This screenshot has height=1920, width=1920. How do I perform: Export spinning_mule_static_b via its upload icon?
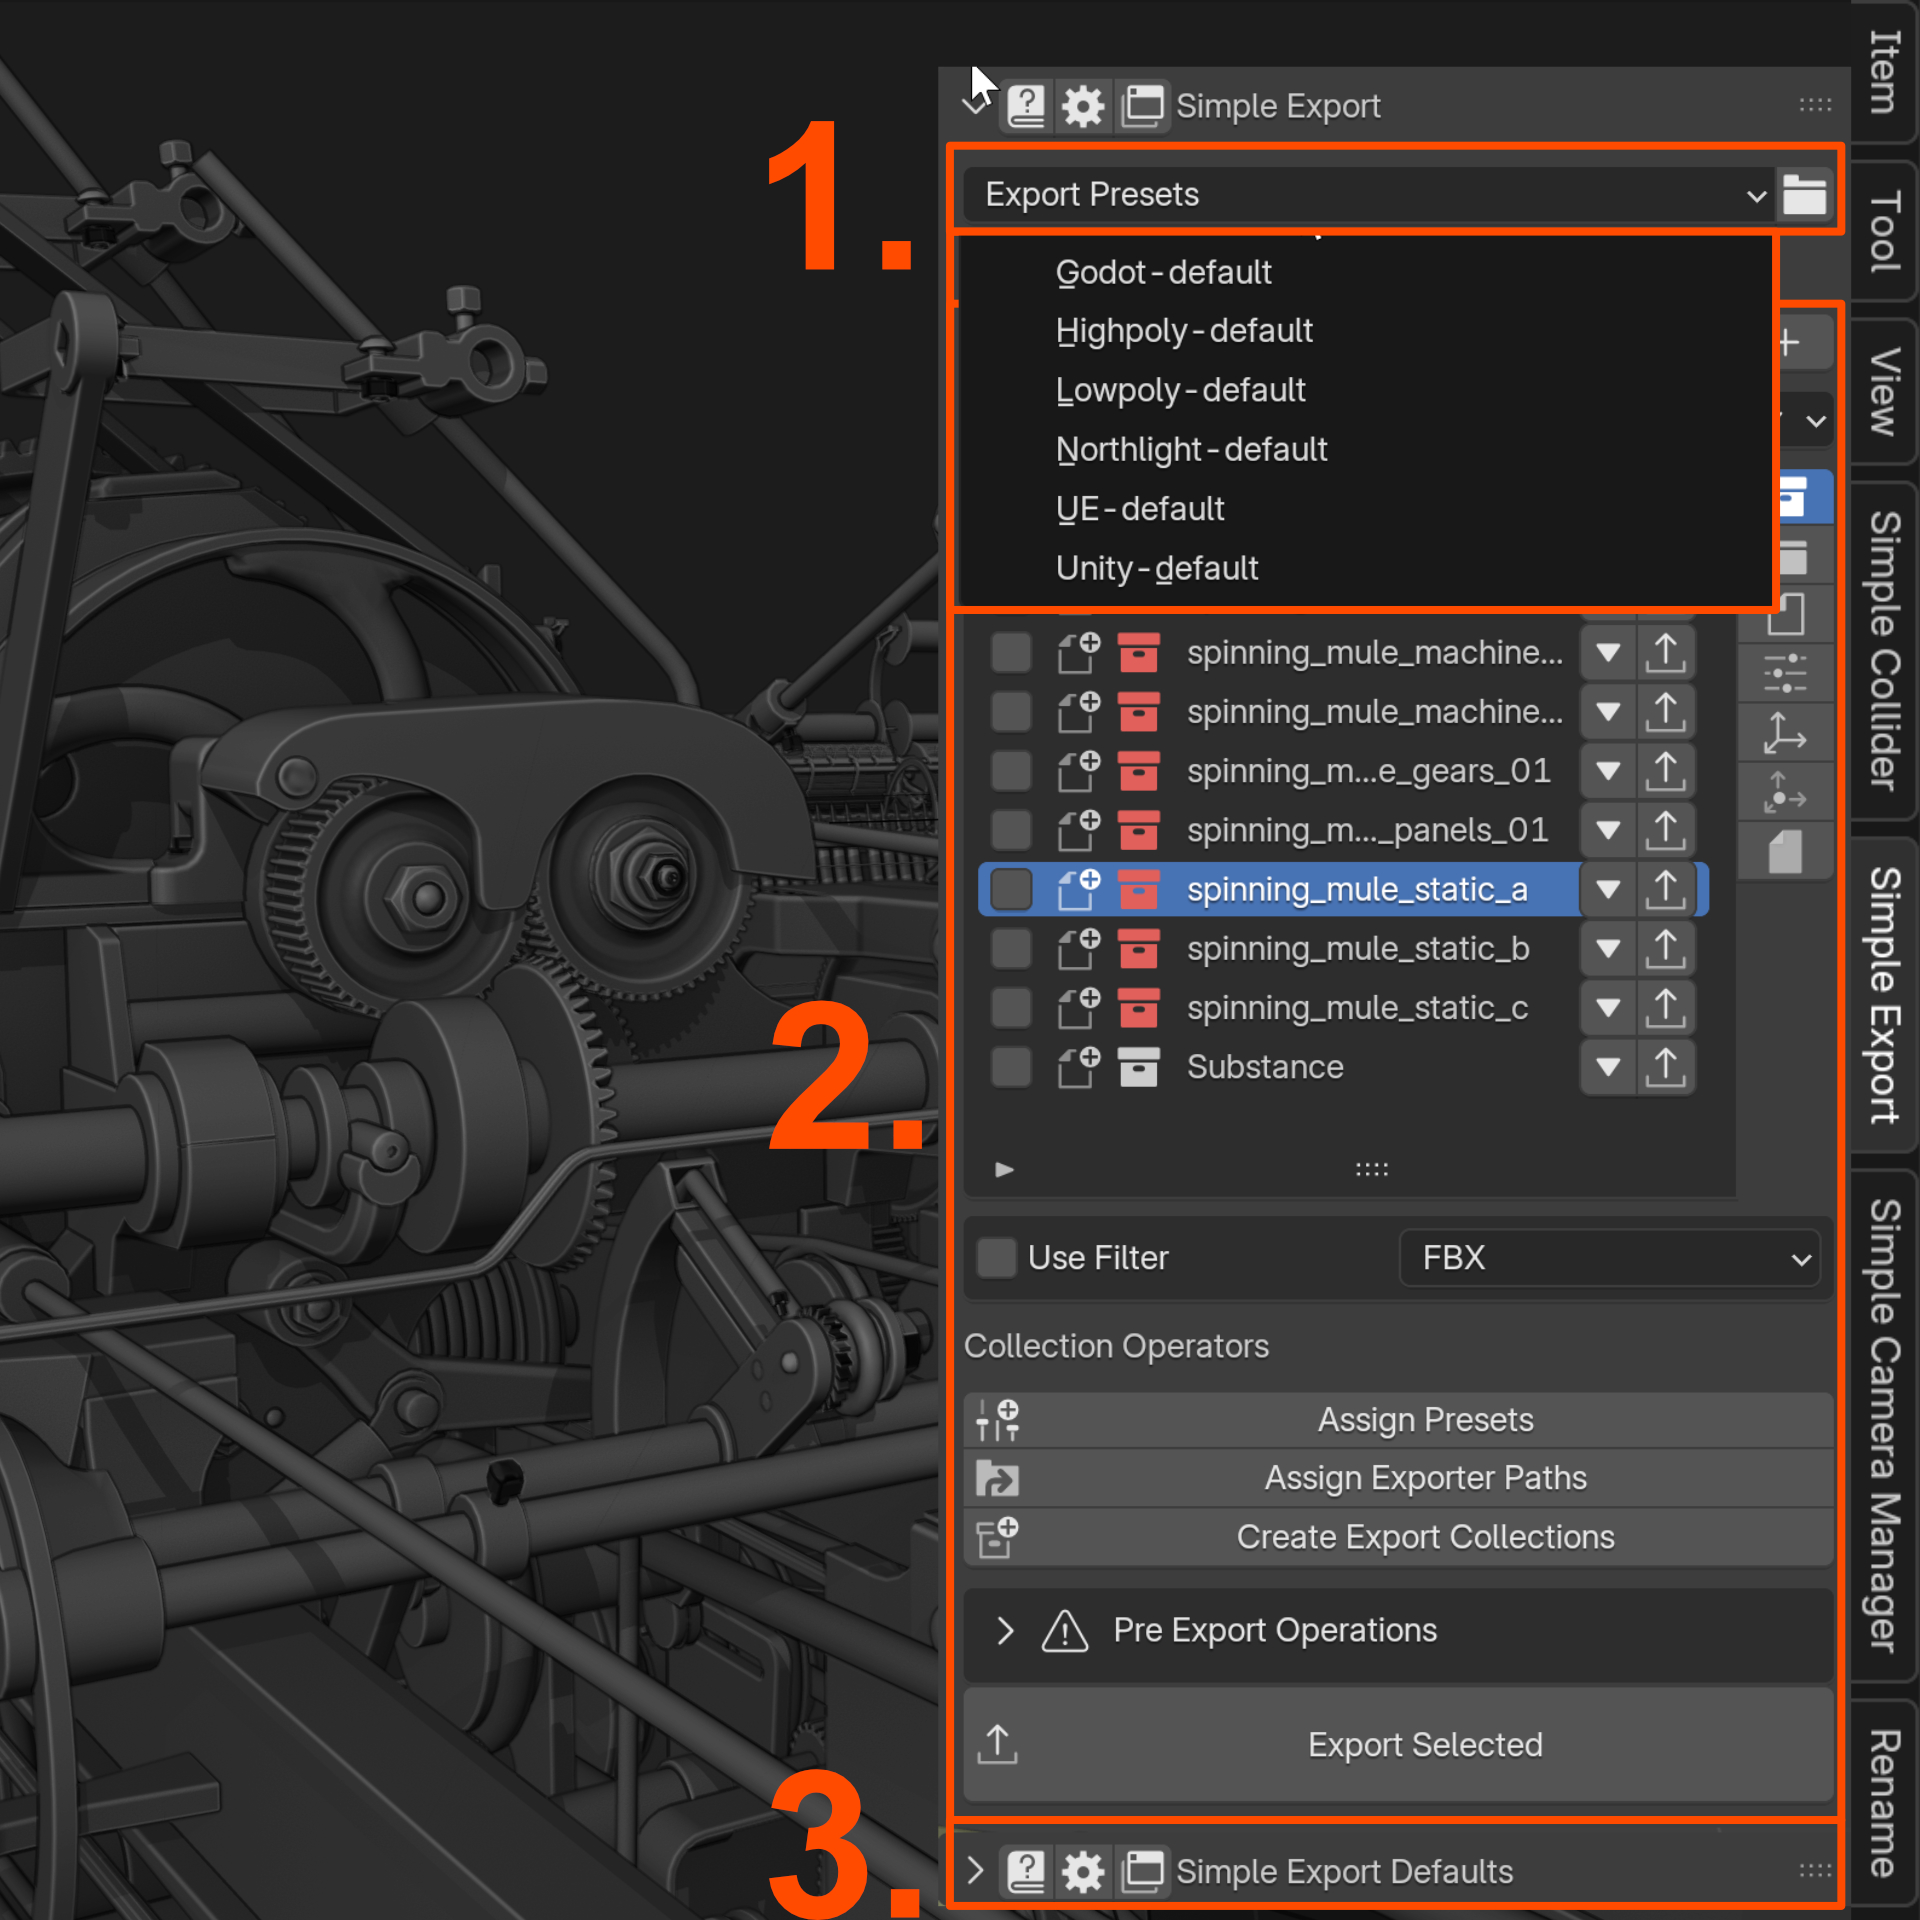pyautogui.click(x=1665, y=949)
